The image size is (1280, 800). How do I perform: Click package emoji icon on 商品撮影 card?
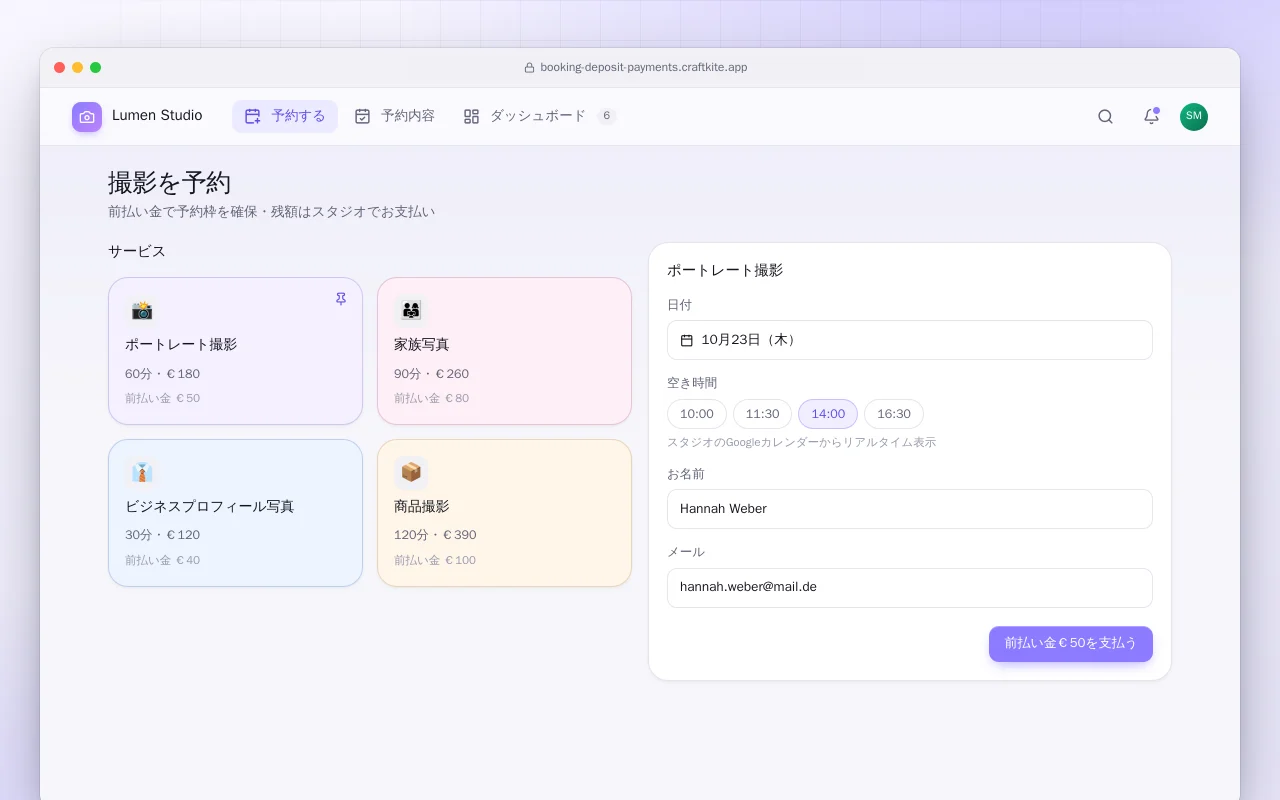tap(411, 472)
